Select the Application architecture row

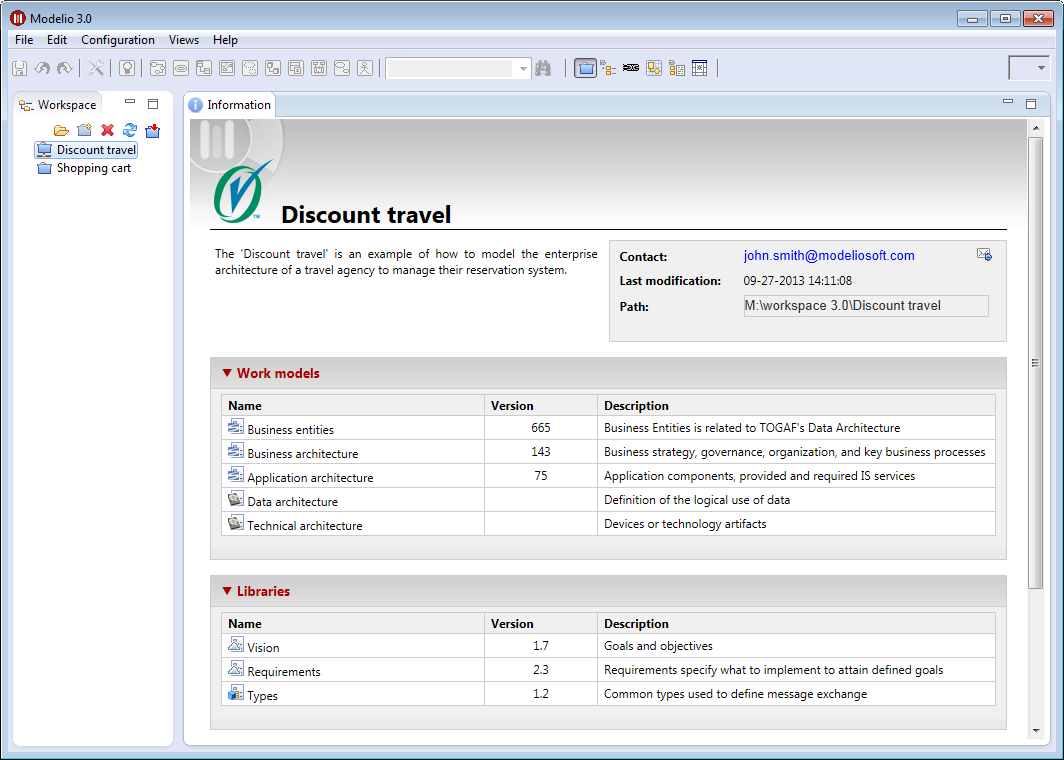pyautogui.click(x=609, y=476)
